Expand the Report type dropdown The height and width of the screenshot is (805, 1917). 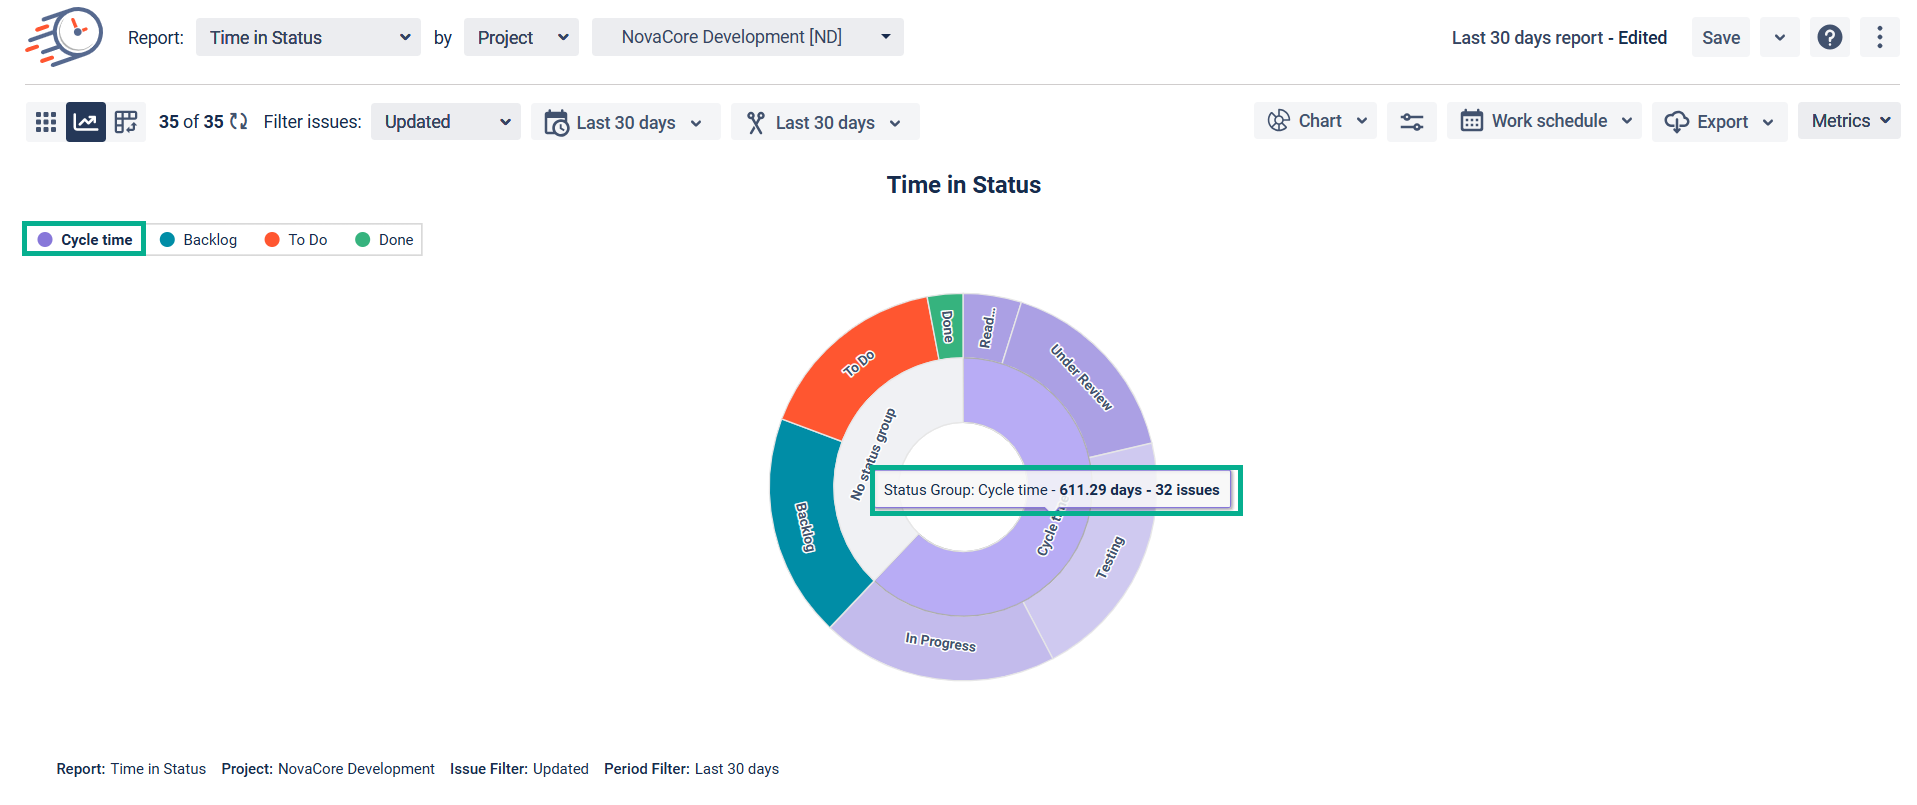(308, 37)
